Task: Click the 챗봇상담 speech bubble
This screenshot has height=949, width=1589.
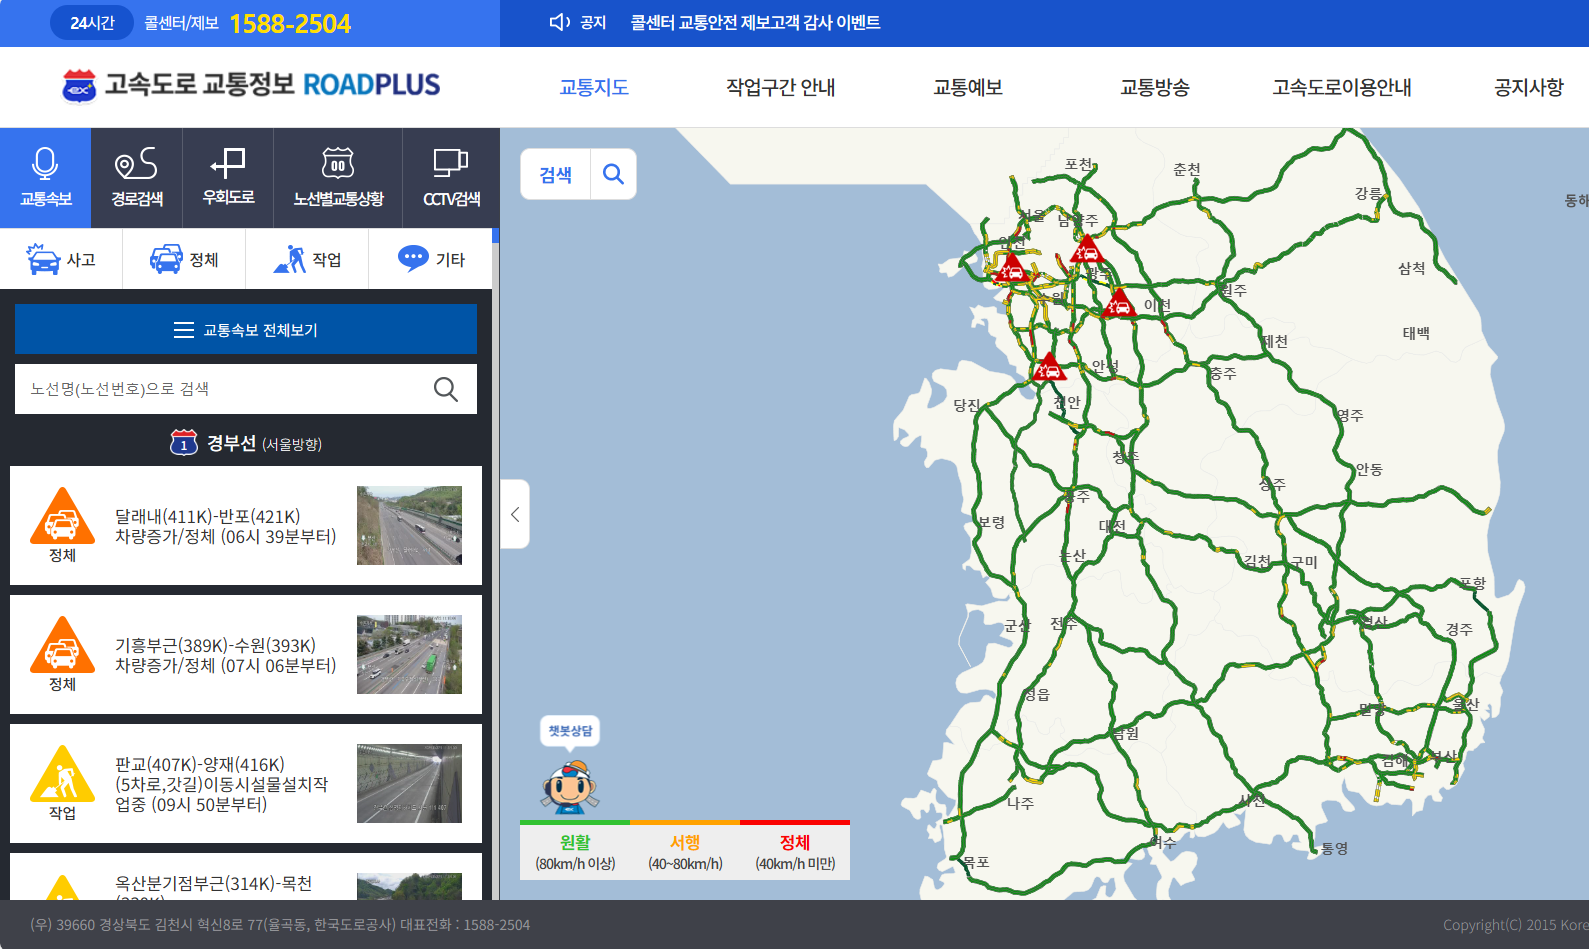Action: [570, 731]
